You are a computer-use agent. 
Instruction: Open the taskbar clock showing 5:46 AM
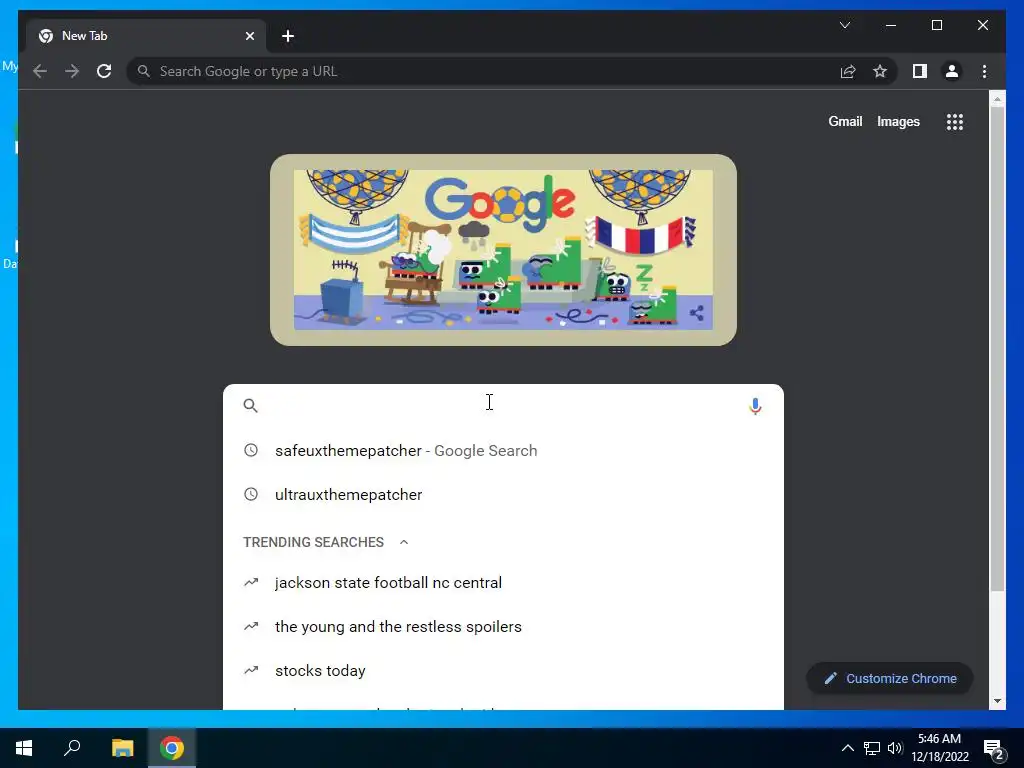940,748
